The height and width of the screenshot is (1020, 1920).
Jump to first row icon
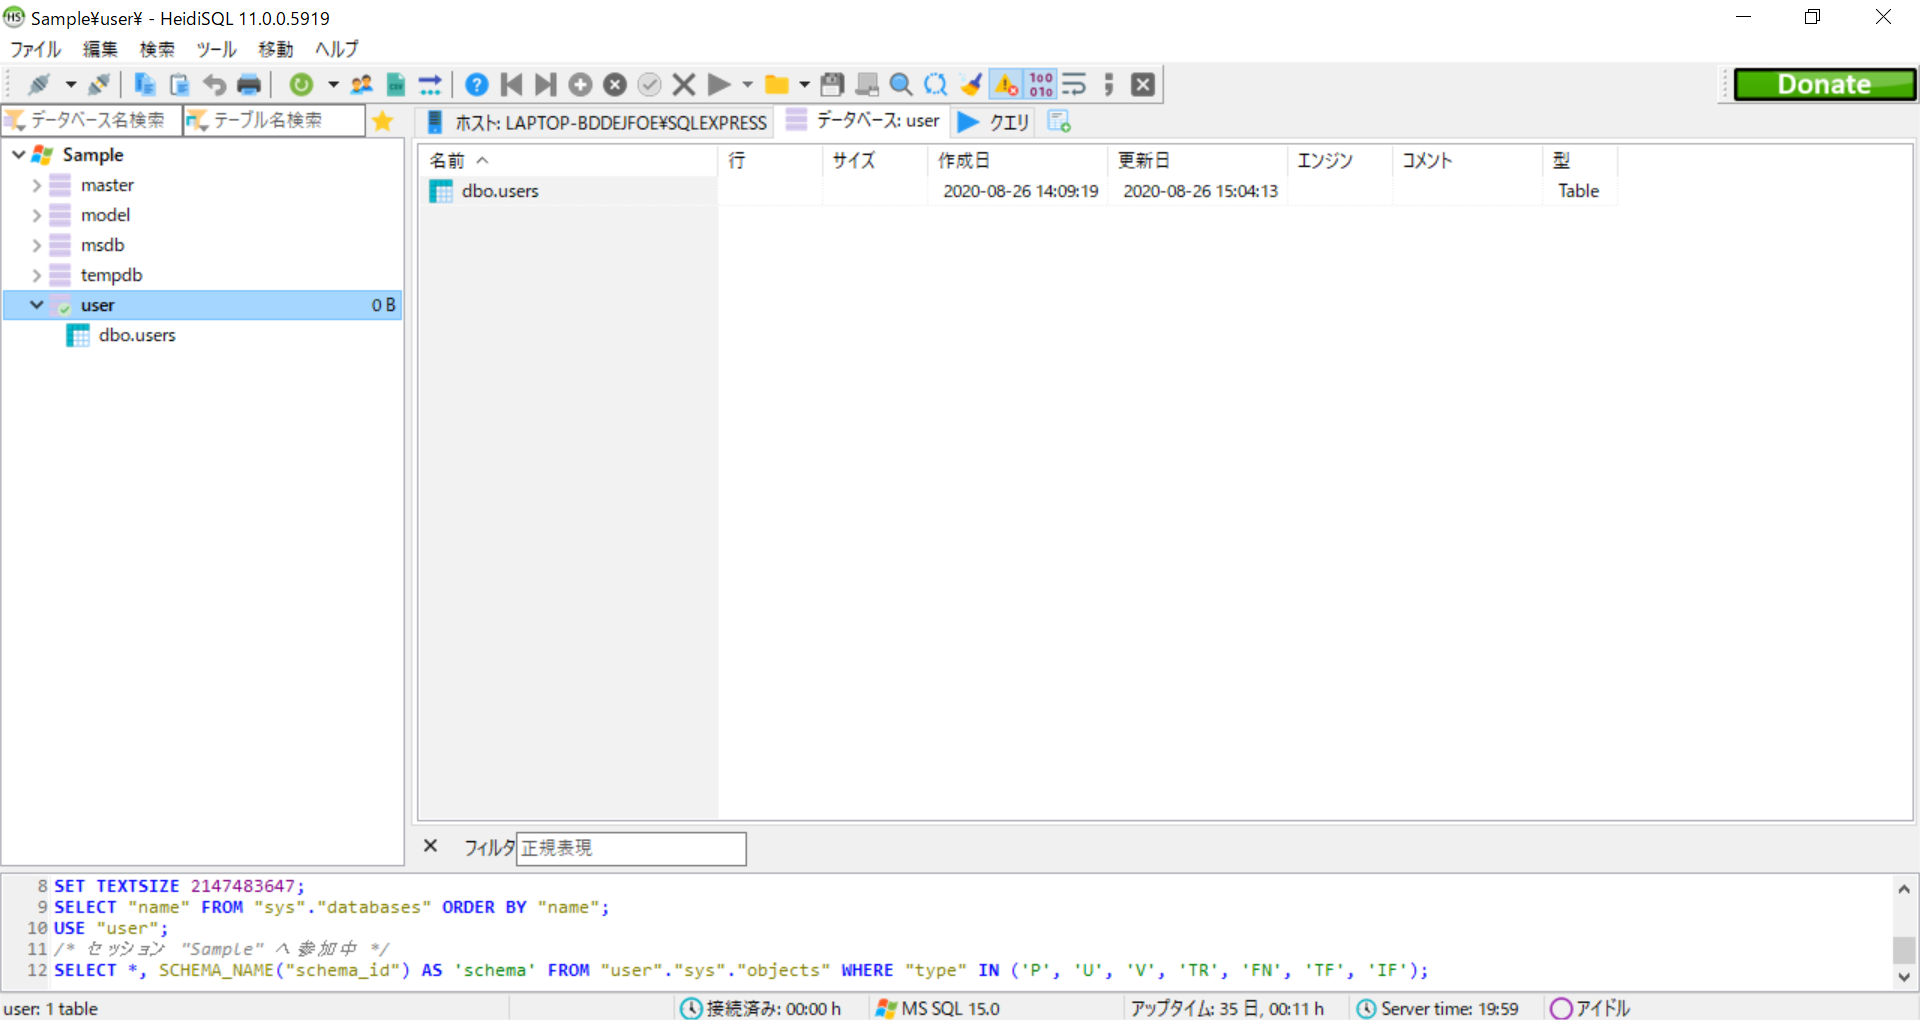pos(511,85)
